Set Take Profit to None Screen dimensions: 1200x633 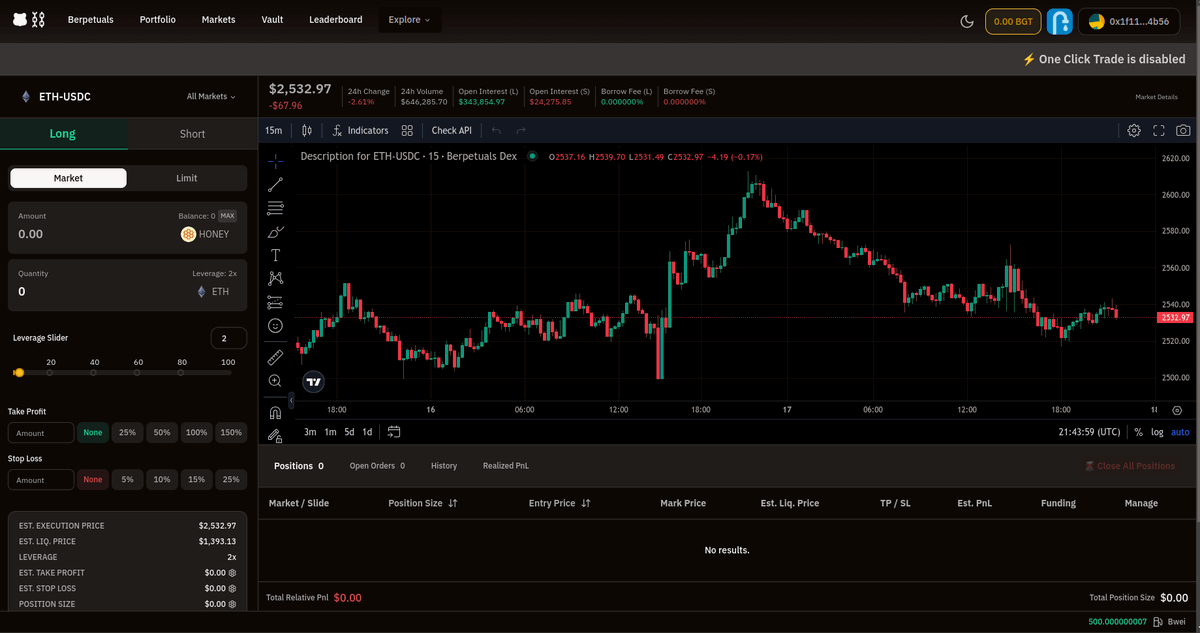click(x=93, y=433)
